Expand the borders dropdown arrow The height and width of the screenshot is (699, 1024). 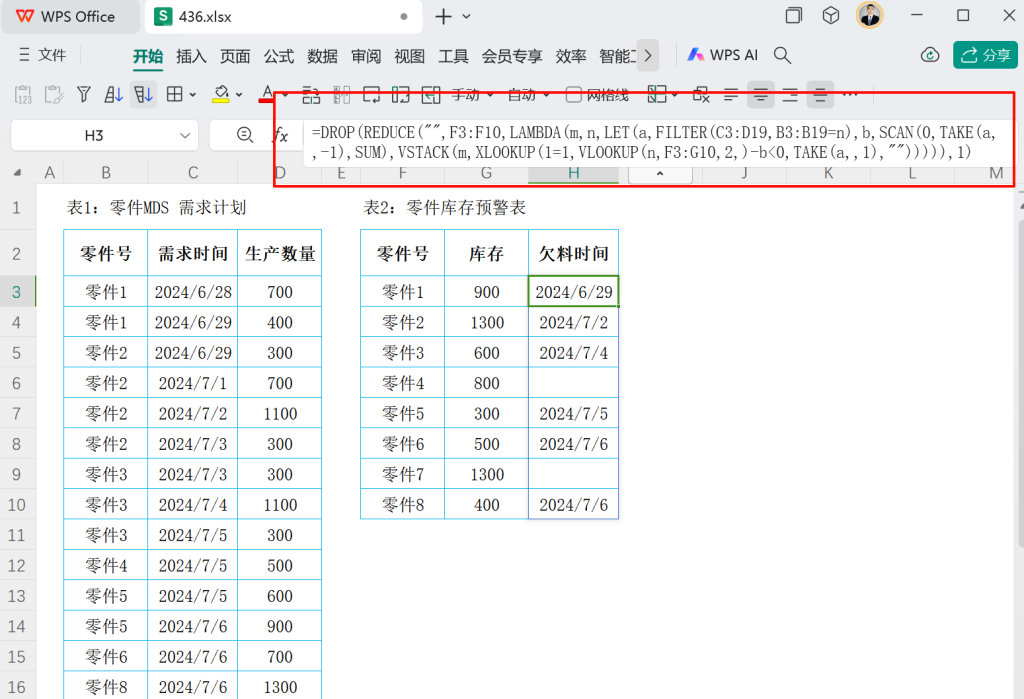pos(193,95)
